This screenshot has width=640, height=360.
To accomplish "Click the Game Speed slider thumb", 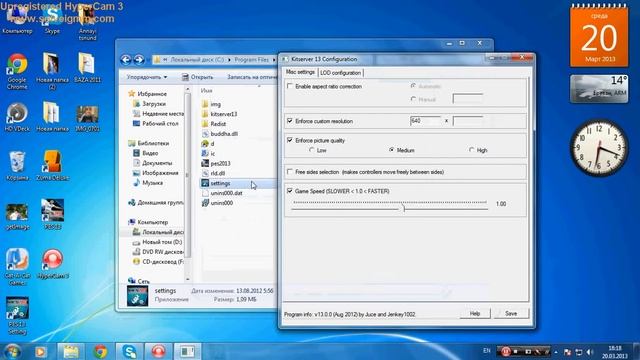I will (x=403, y=208).
